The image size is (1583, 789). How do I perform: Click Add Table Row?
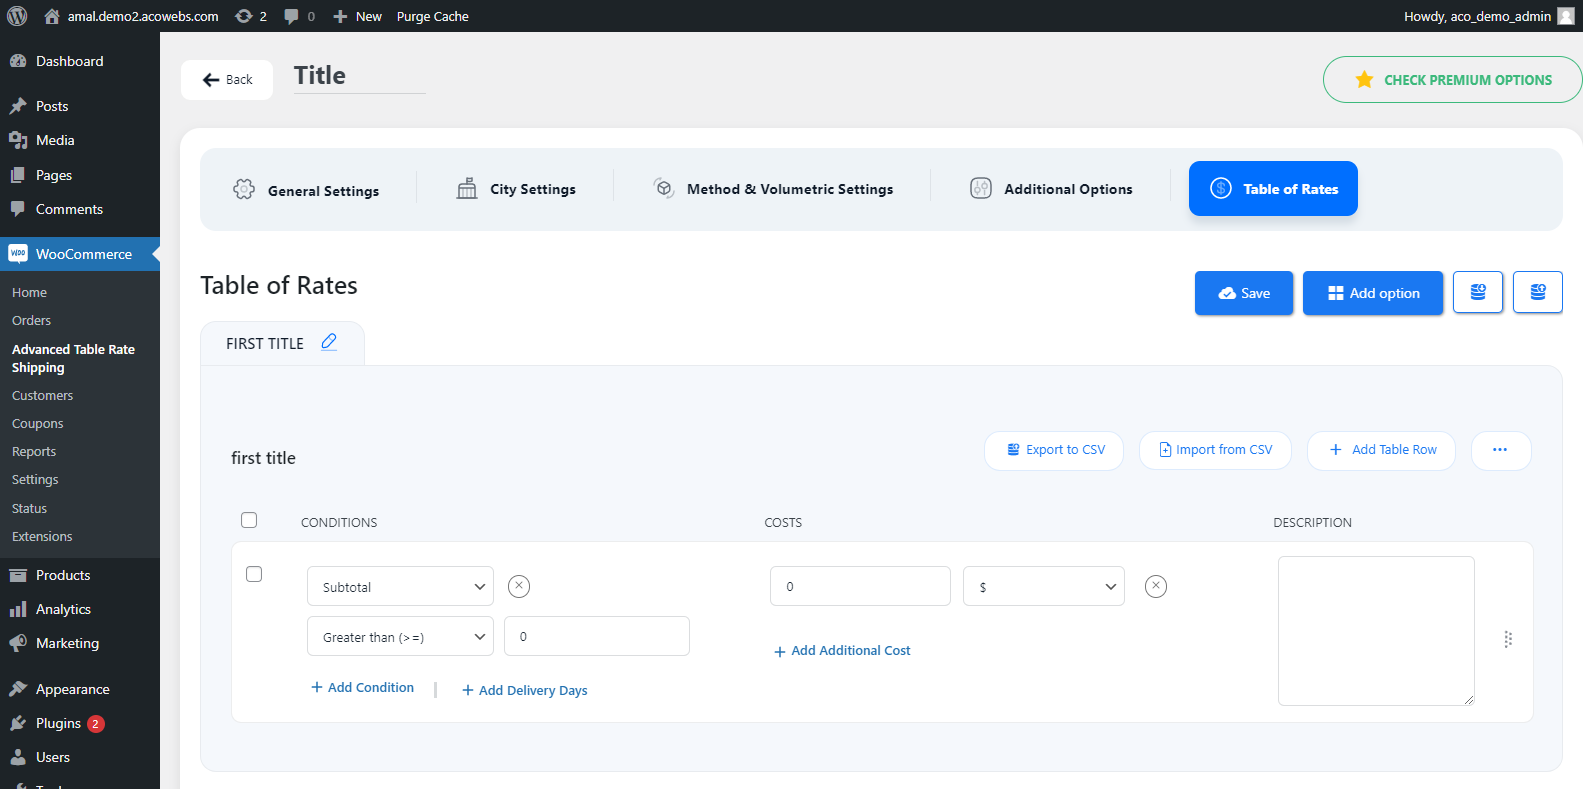coord(1381,450)
